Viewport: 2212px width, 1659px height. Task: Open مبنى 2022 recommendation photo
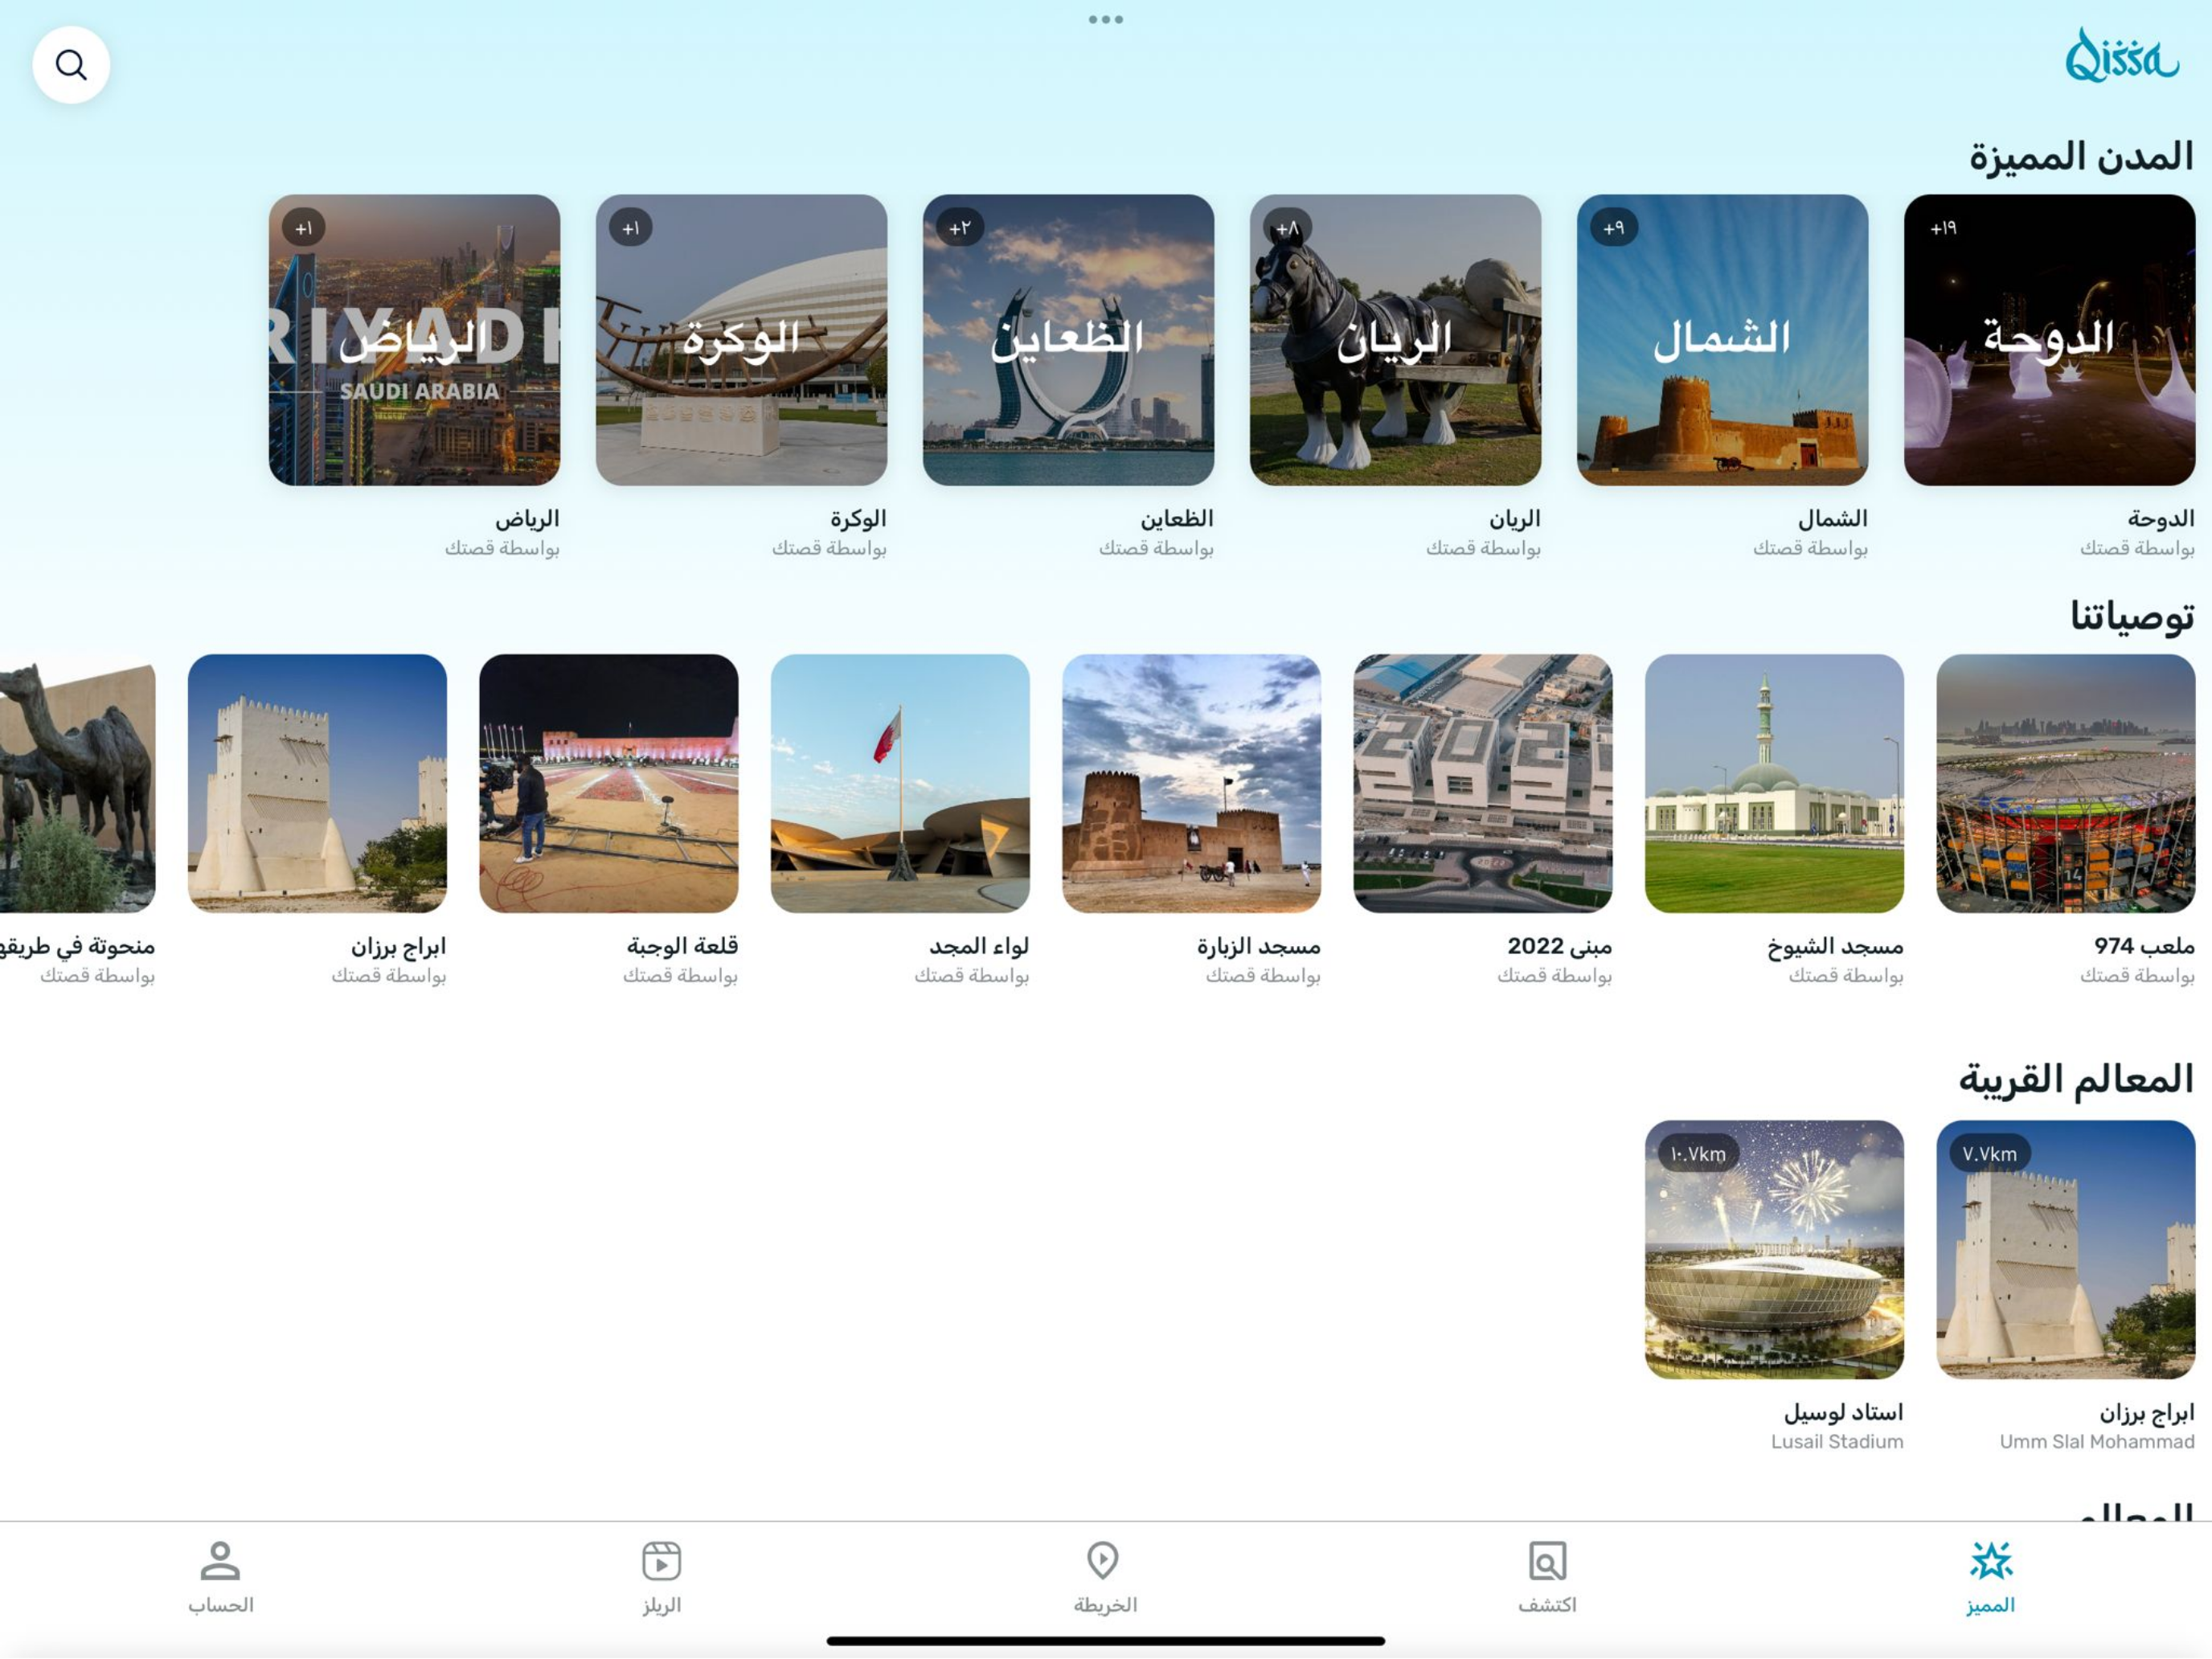click(1482, 784)
